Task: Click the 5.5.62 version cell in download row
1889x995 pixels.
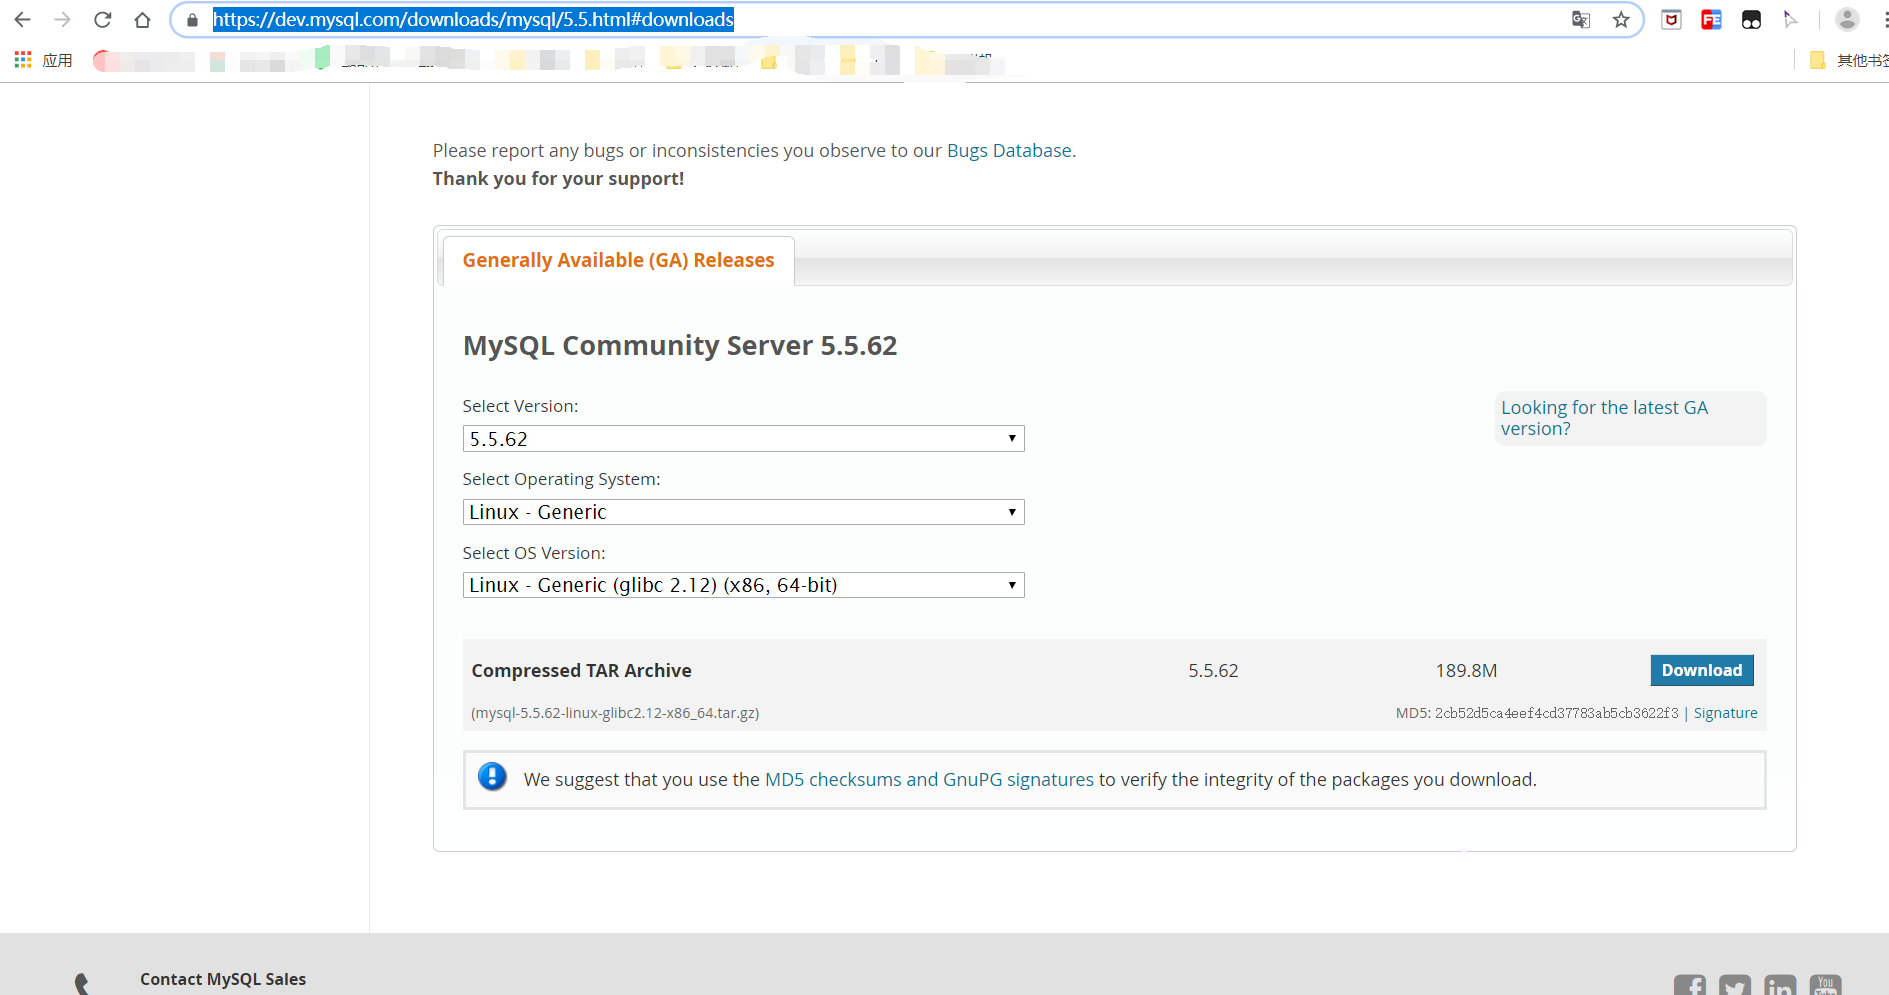Action: click(x=1213, y=671)
